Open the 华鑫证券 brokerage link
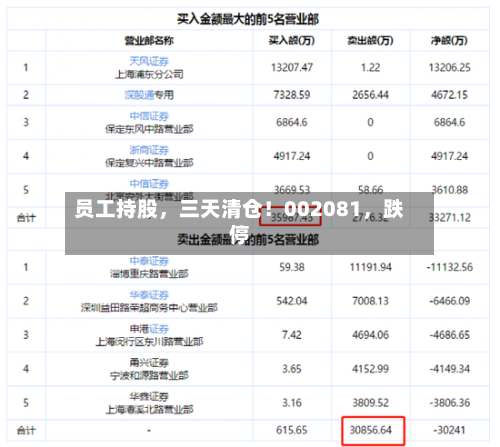The height and width of the screenshot is (447, 500). click(149, 397)
